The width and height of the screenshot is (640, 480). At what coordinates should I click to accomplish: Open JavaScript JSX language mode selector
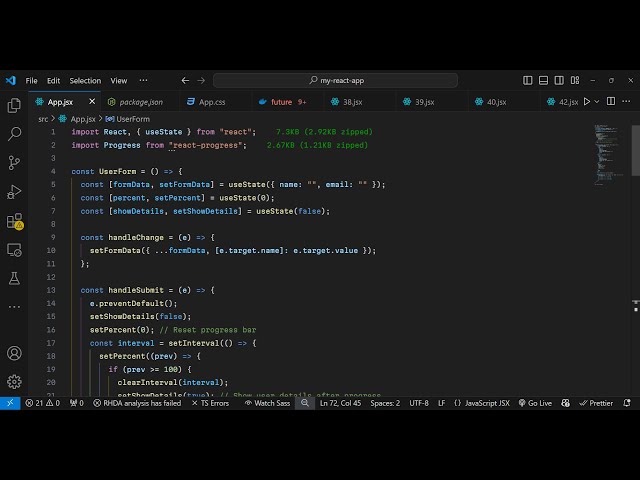pos(482,403)
